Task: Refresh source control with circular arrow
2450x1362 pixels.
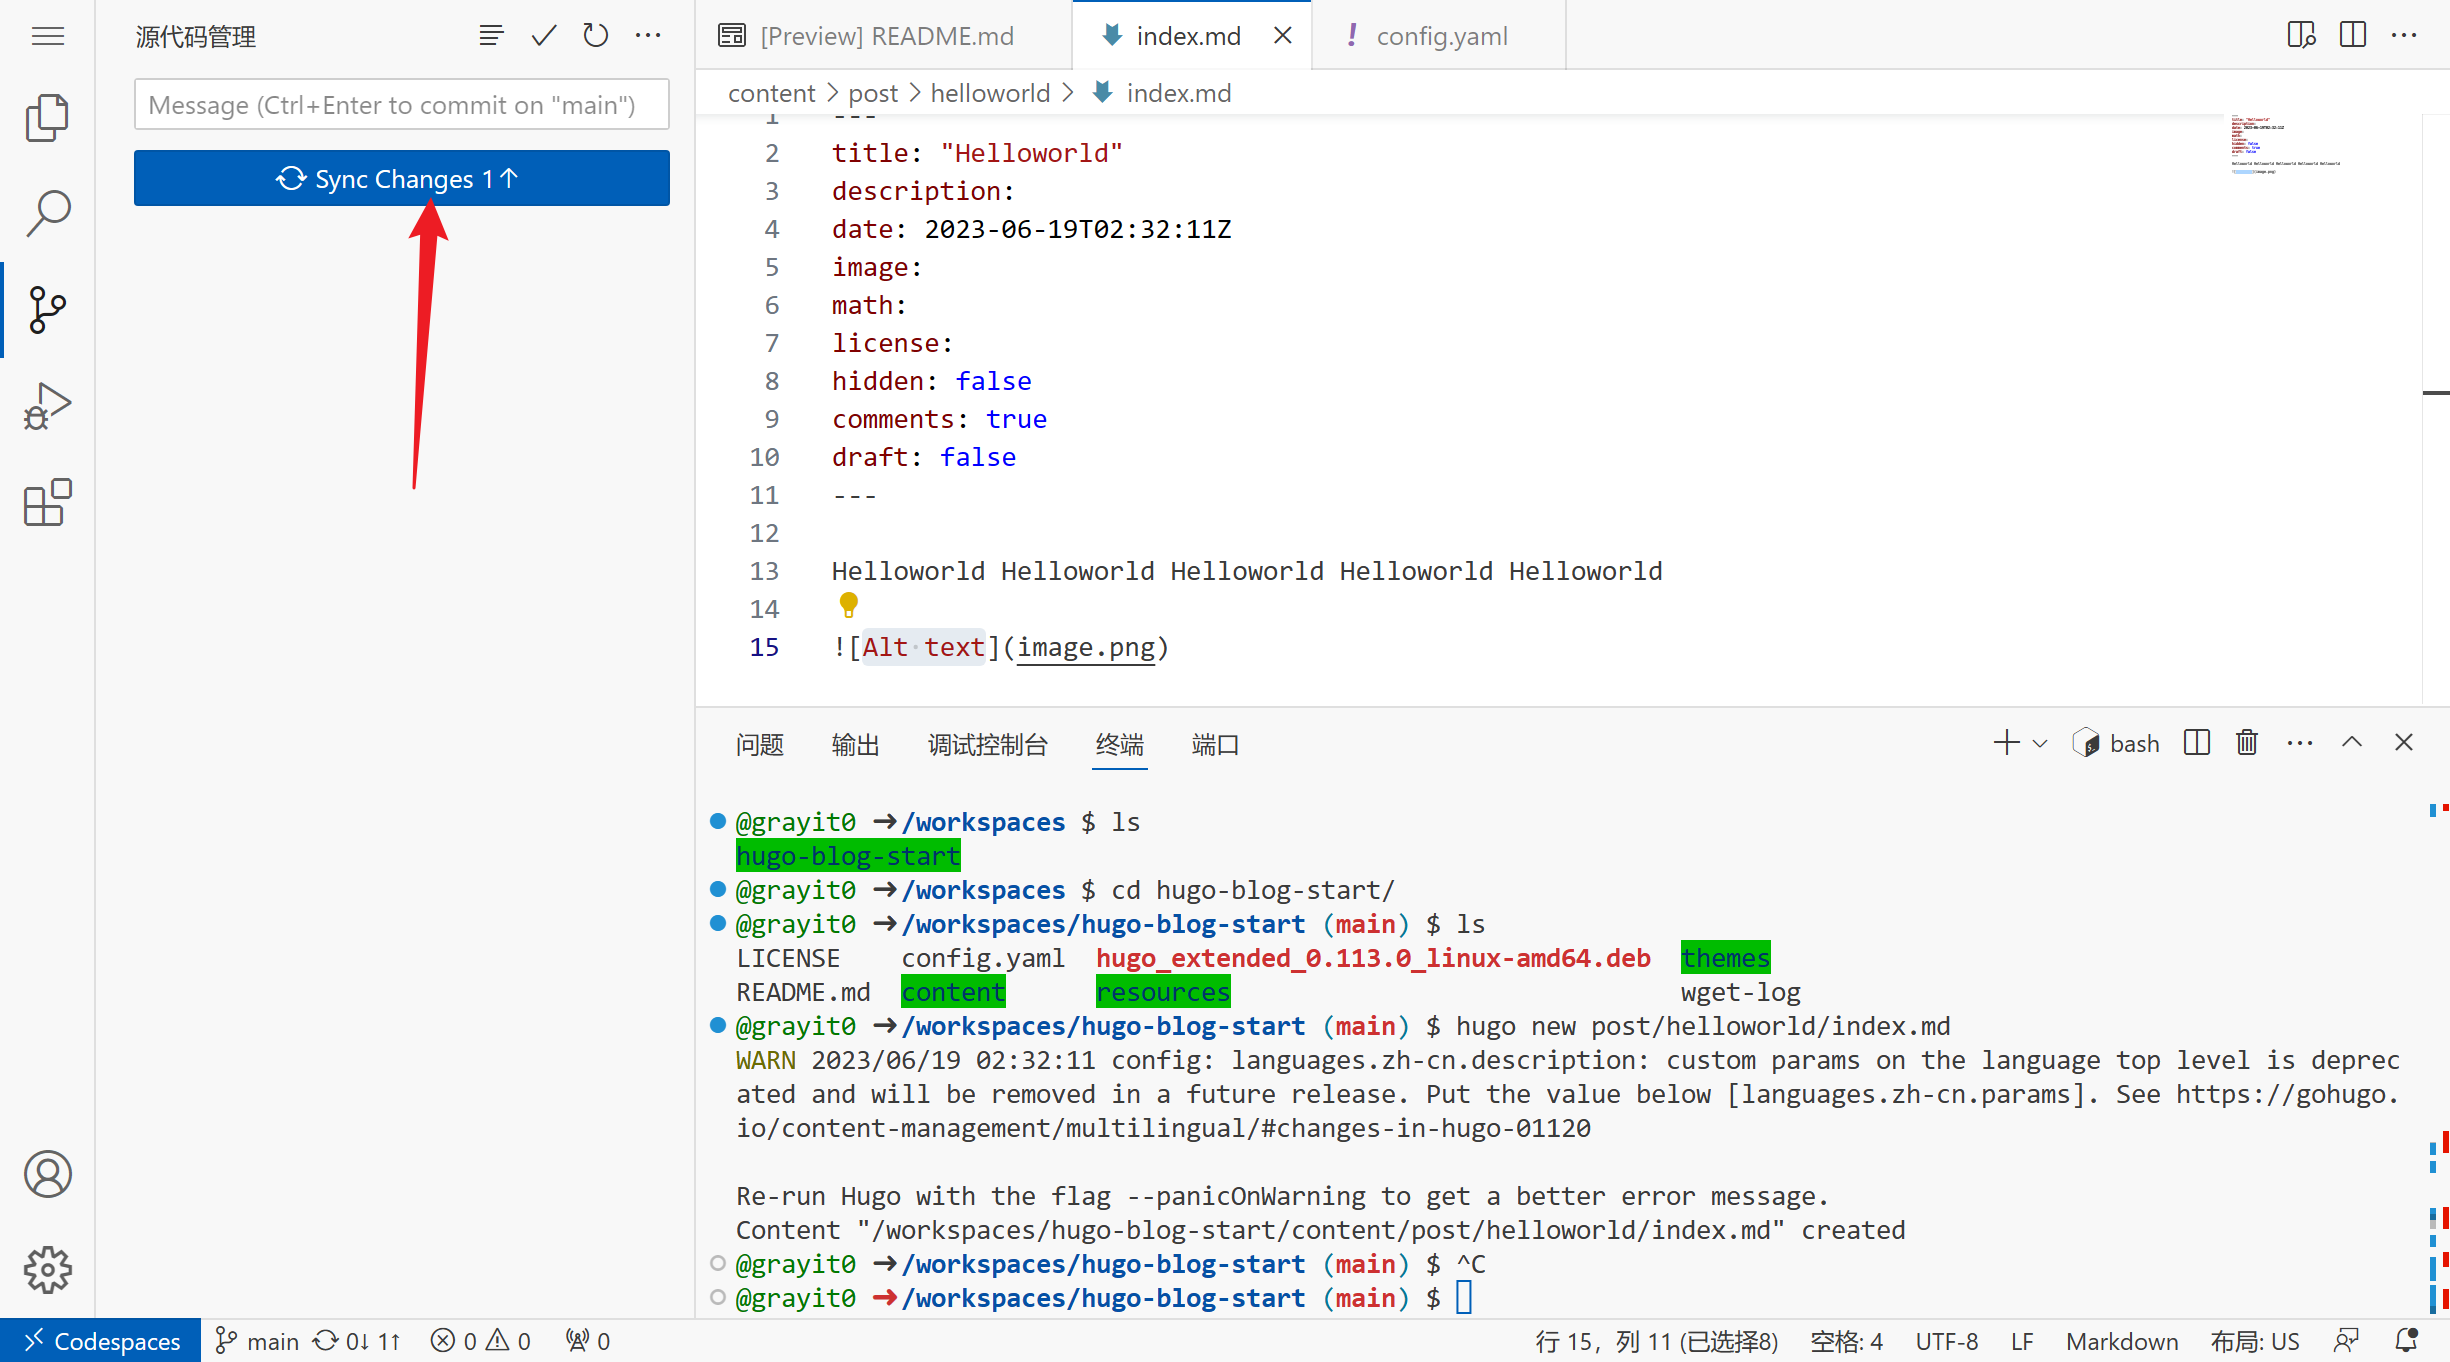Action: (x=596, y=36)
